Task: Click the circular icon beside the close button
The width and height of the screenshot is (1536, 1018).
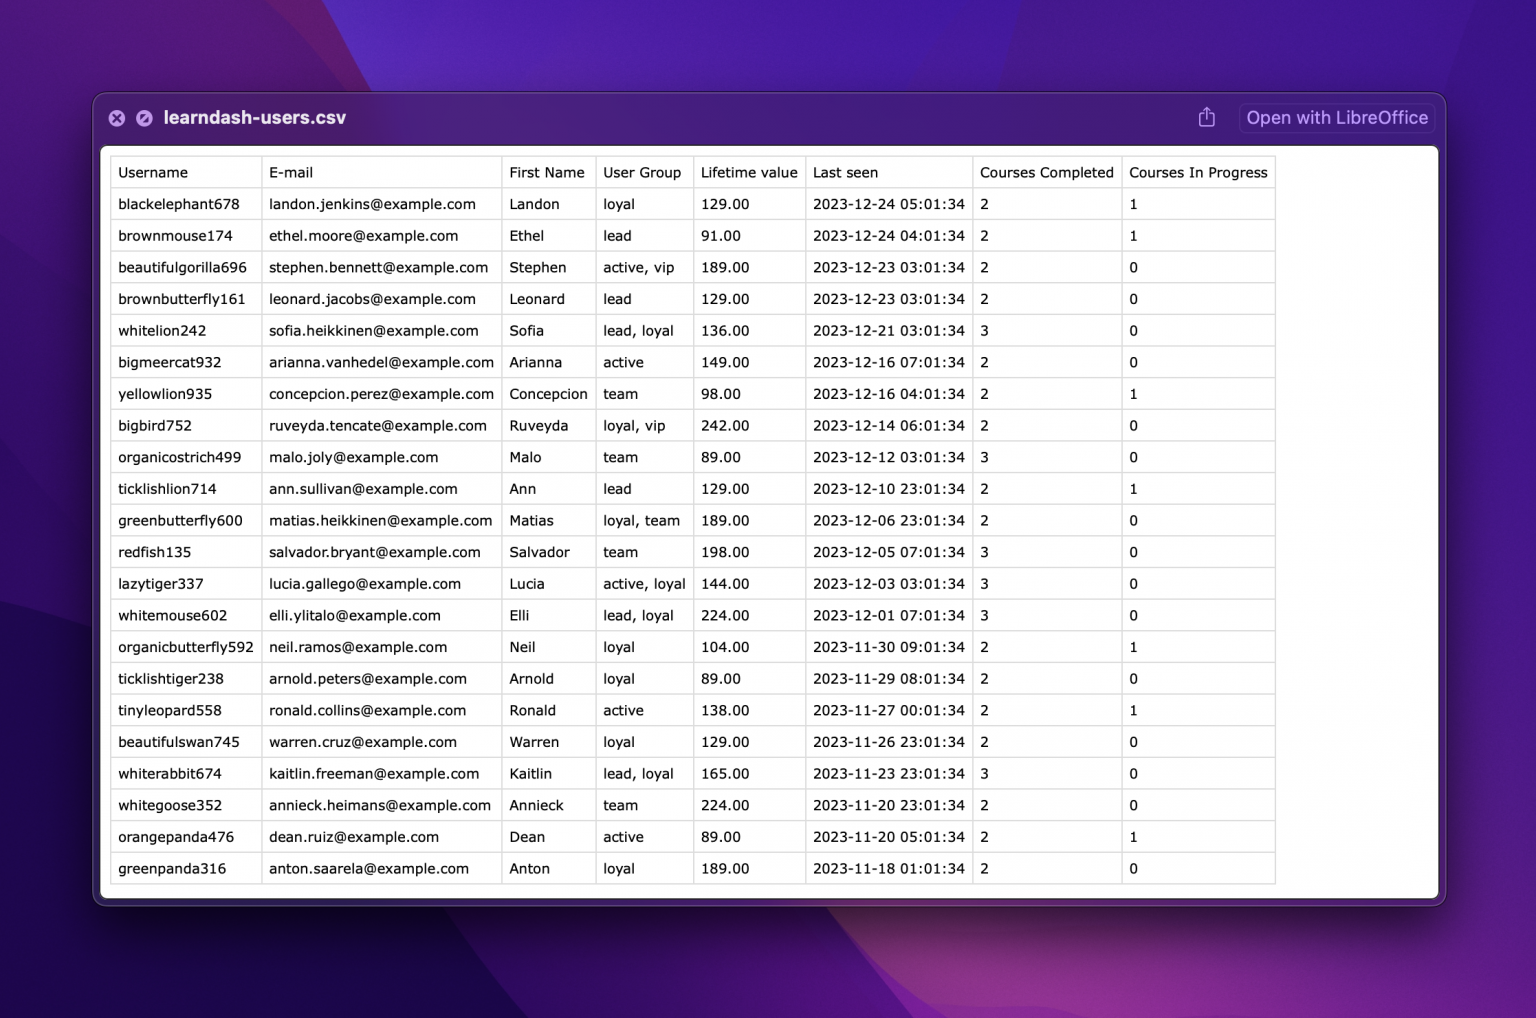Action: 144,118
